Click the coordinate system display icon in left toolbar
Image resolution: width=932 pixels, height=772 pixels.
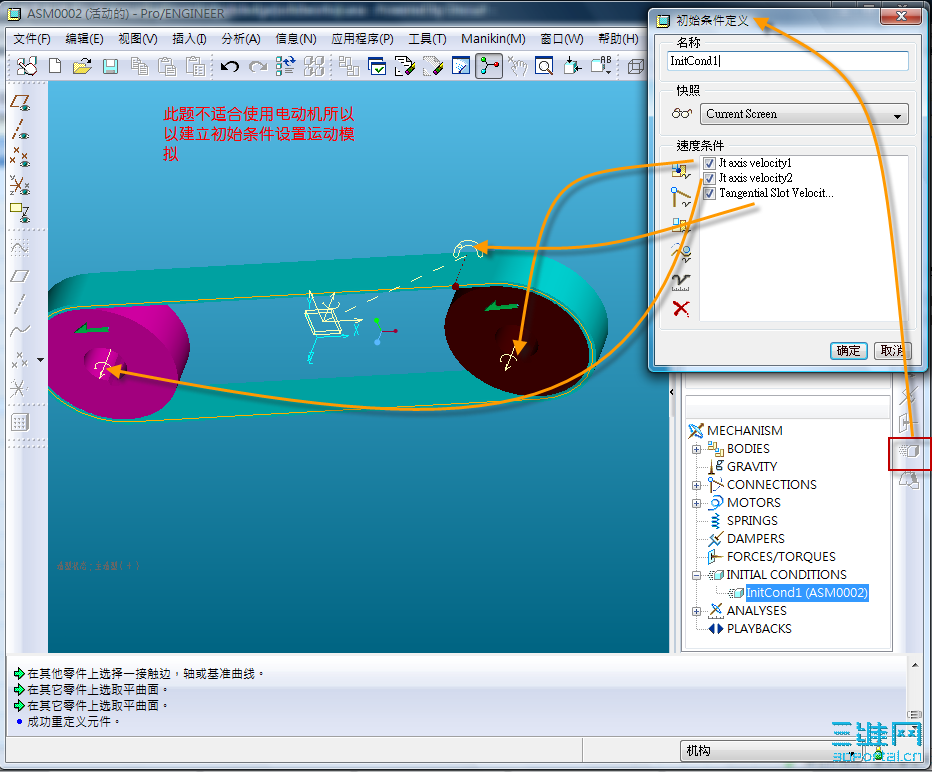point(20,185)
